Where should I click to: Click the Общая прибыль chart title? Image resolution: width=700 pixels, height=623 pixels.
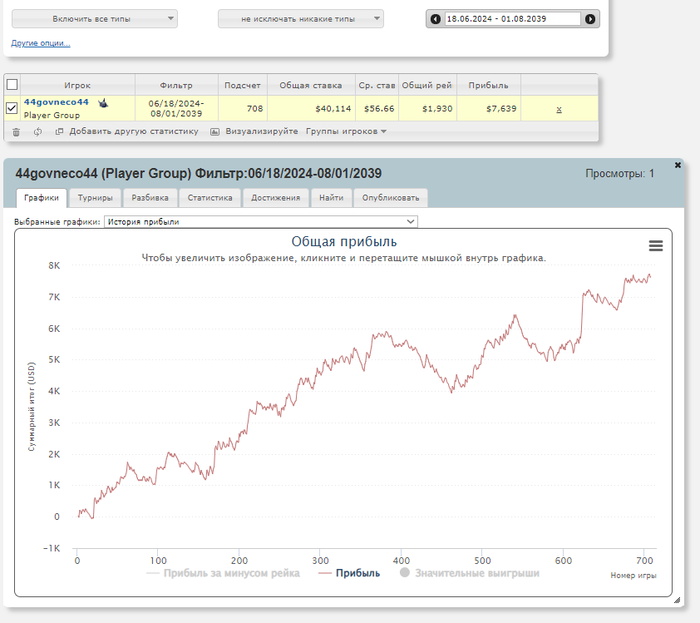coord(344,241)
